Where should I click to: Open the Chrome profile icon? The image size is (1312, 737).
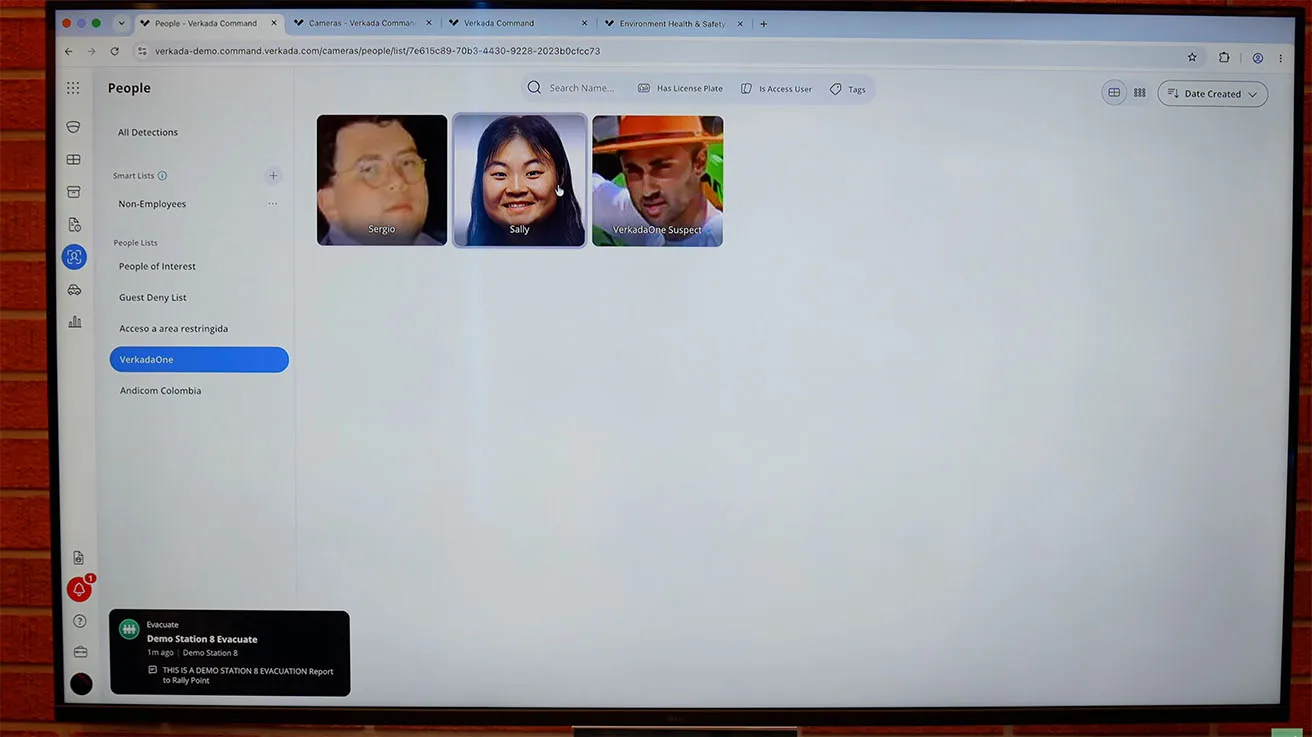pos(1258,59)
